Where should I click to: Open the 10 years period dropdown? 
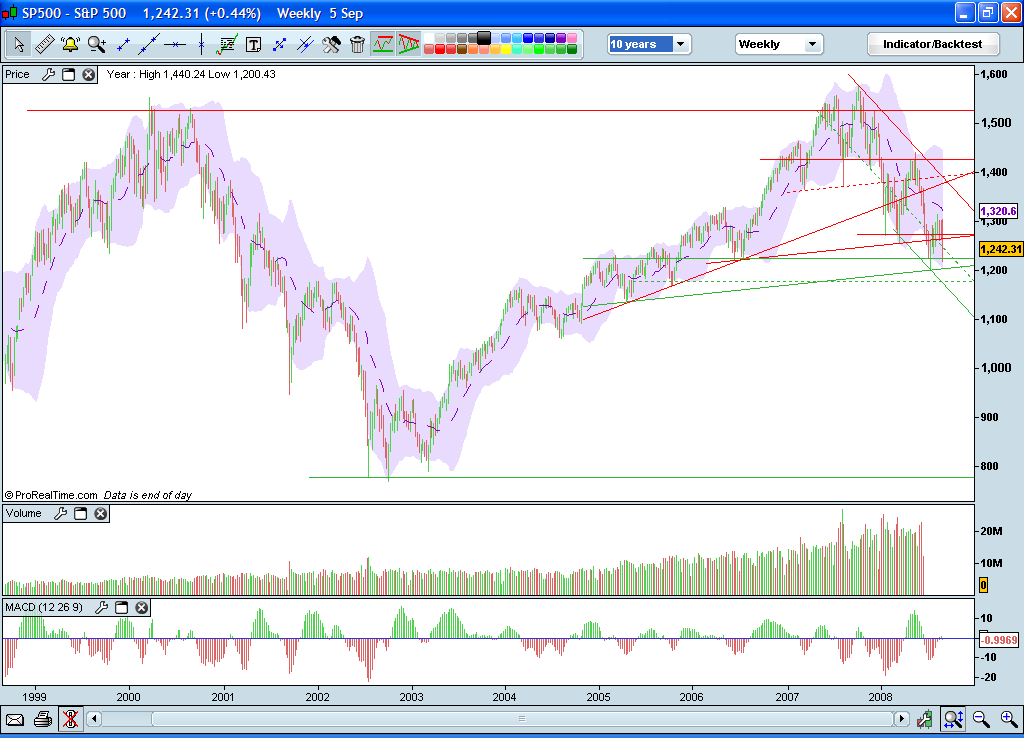[648, 44]
